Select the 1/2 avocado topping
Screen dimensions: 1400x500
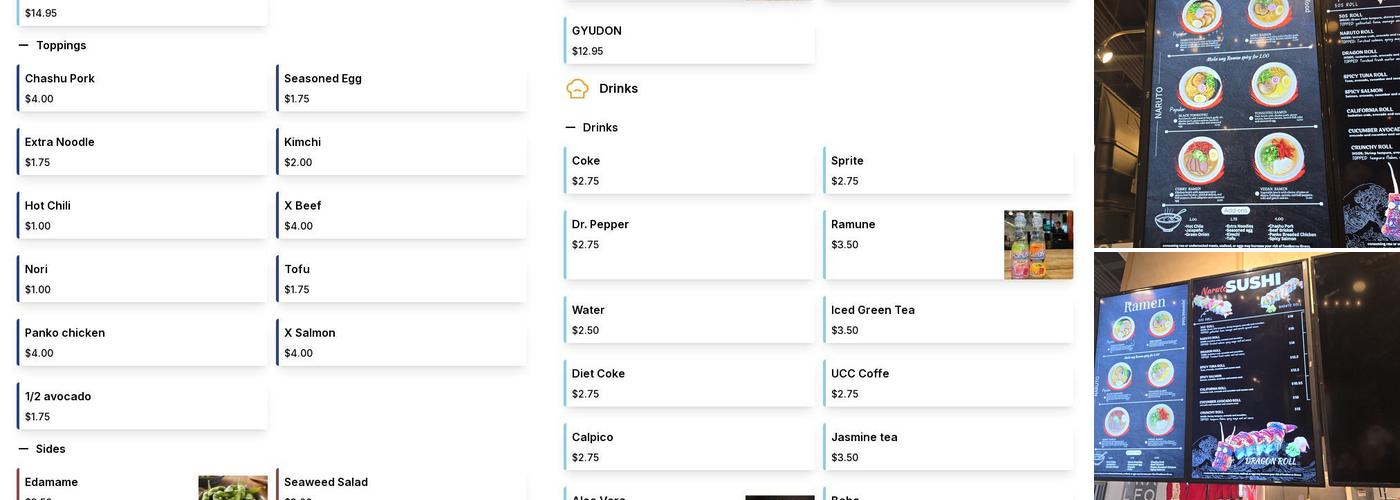tap(142, 406)
